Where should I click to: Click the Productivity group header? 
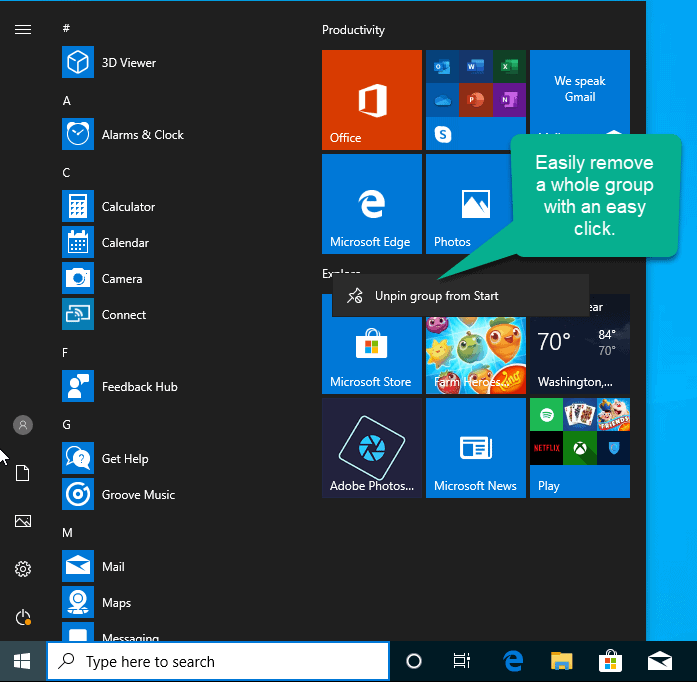click(353, 30)
